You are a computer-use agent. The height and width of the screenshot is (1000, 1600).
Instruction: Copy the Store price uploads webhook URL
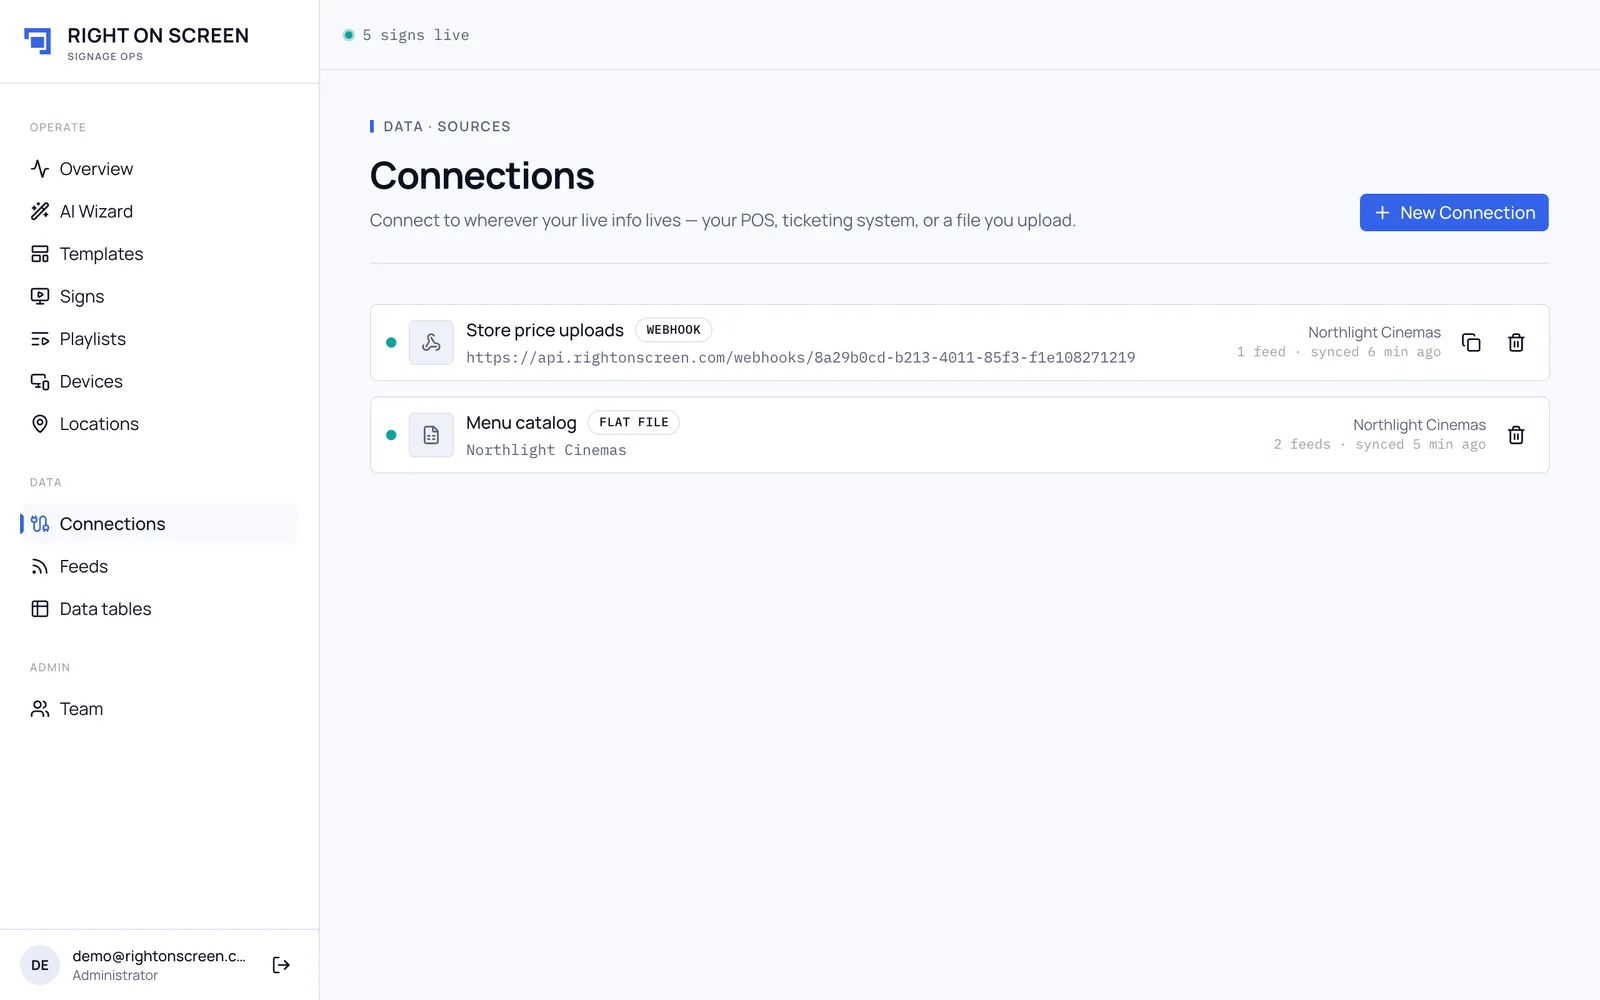(x=1471, y=343)
